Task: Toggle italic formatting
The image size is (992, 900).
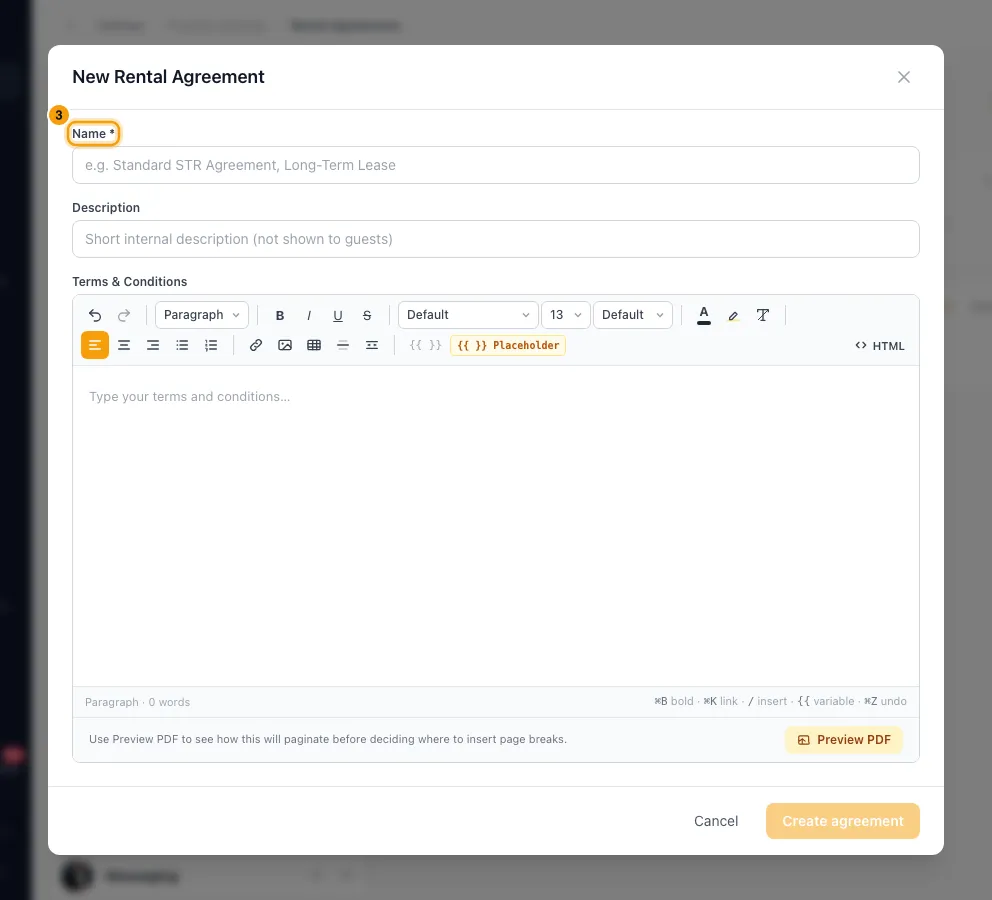Action: pyautogui.click(x=309, y=315)
